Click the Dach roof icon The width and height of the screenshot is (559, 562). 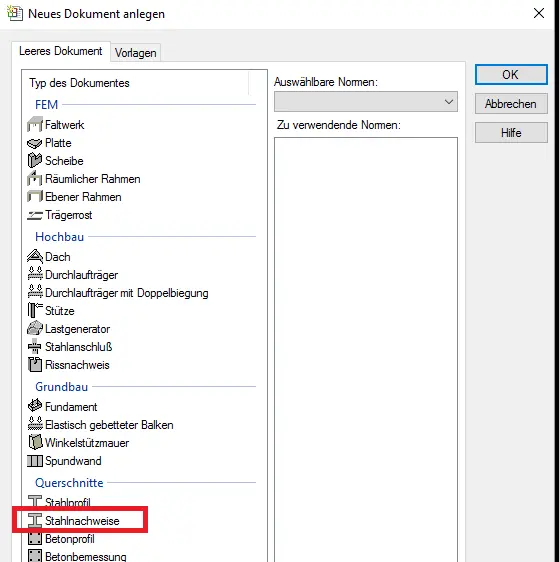35,257
